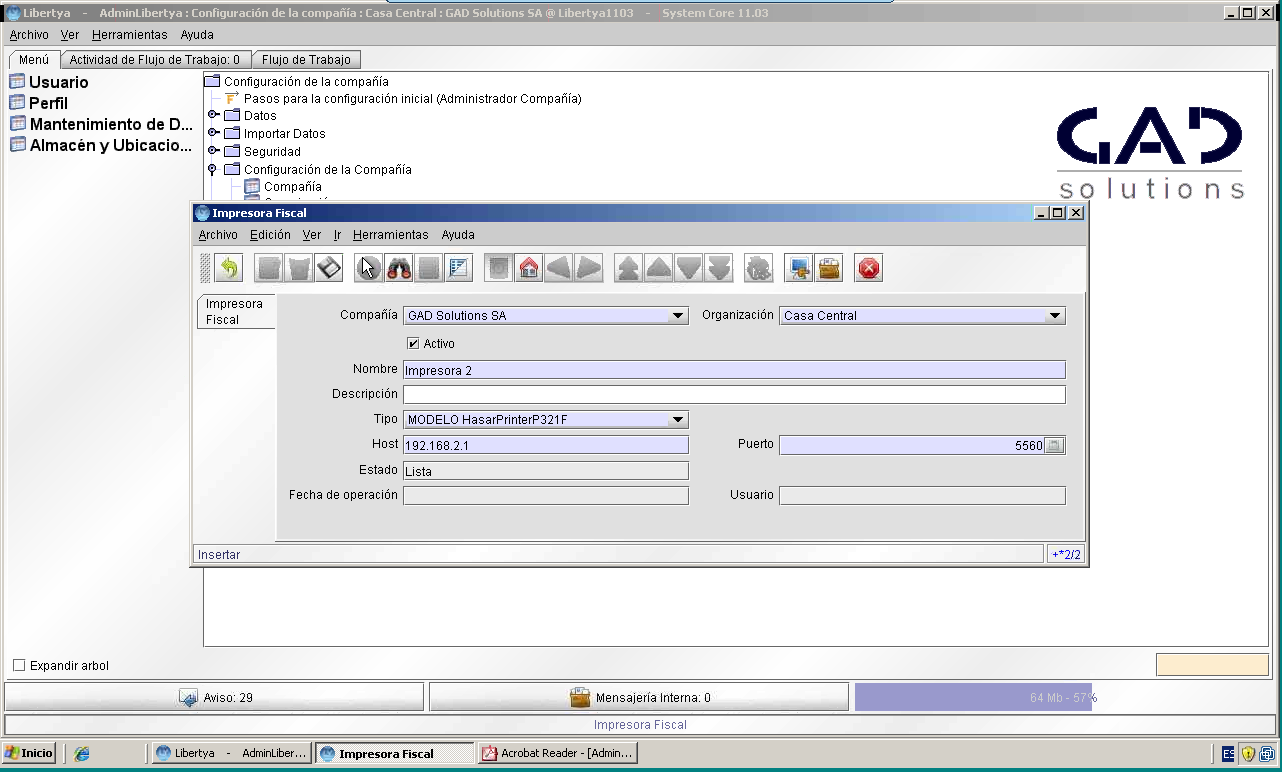Click the right arrow Forward toolbar icon
Image resolution: width=1282 pixels, height=772 pixels.
(589, 268)
